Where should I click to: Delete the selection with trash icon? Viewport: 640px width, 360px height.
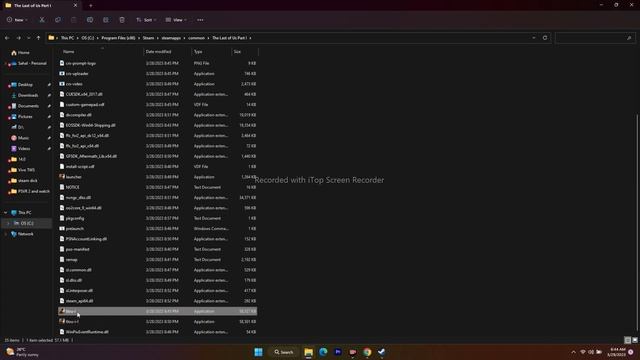click(122, 20)
